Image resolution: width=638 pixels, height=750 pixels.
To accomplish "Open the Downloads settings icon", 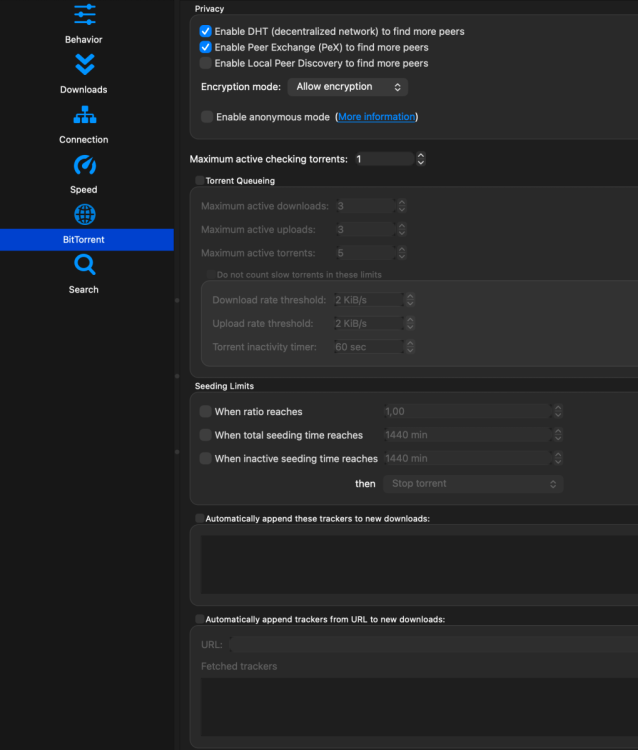I will [85, 65].
